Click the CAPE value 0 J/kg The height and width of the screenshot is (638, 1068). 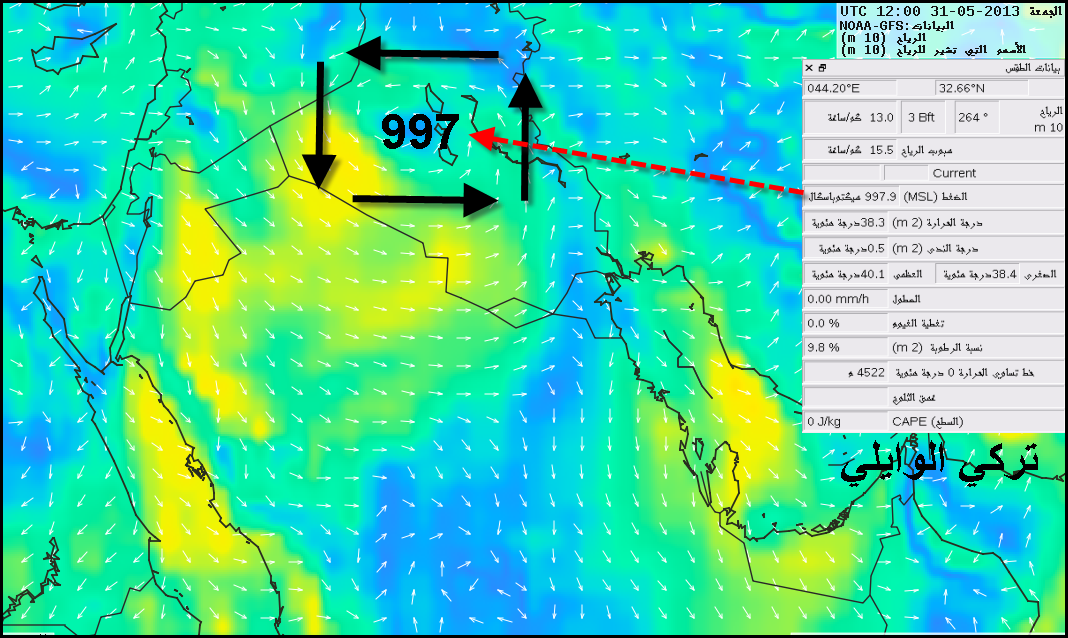coord(846,421)
